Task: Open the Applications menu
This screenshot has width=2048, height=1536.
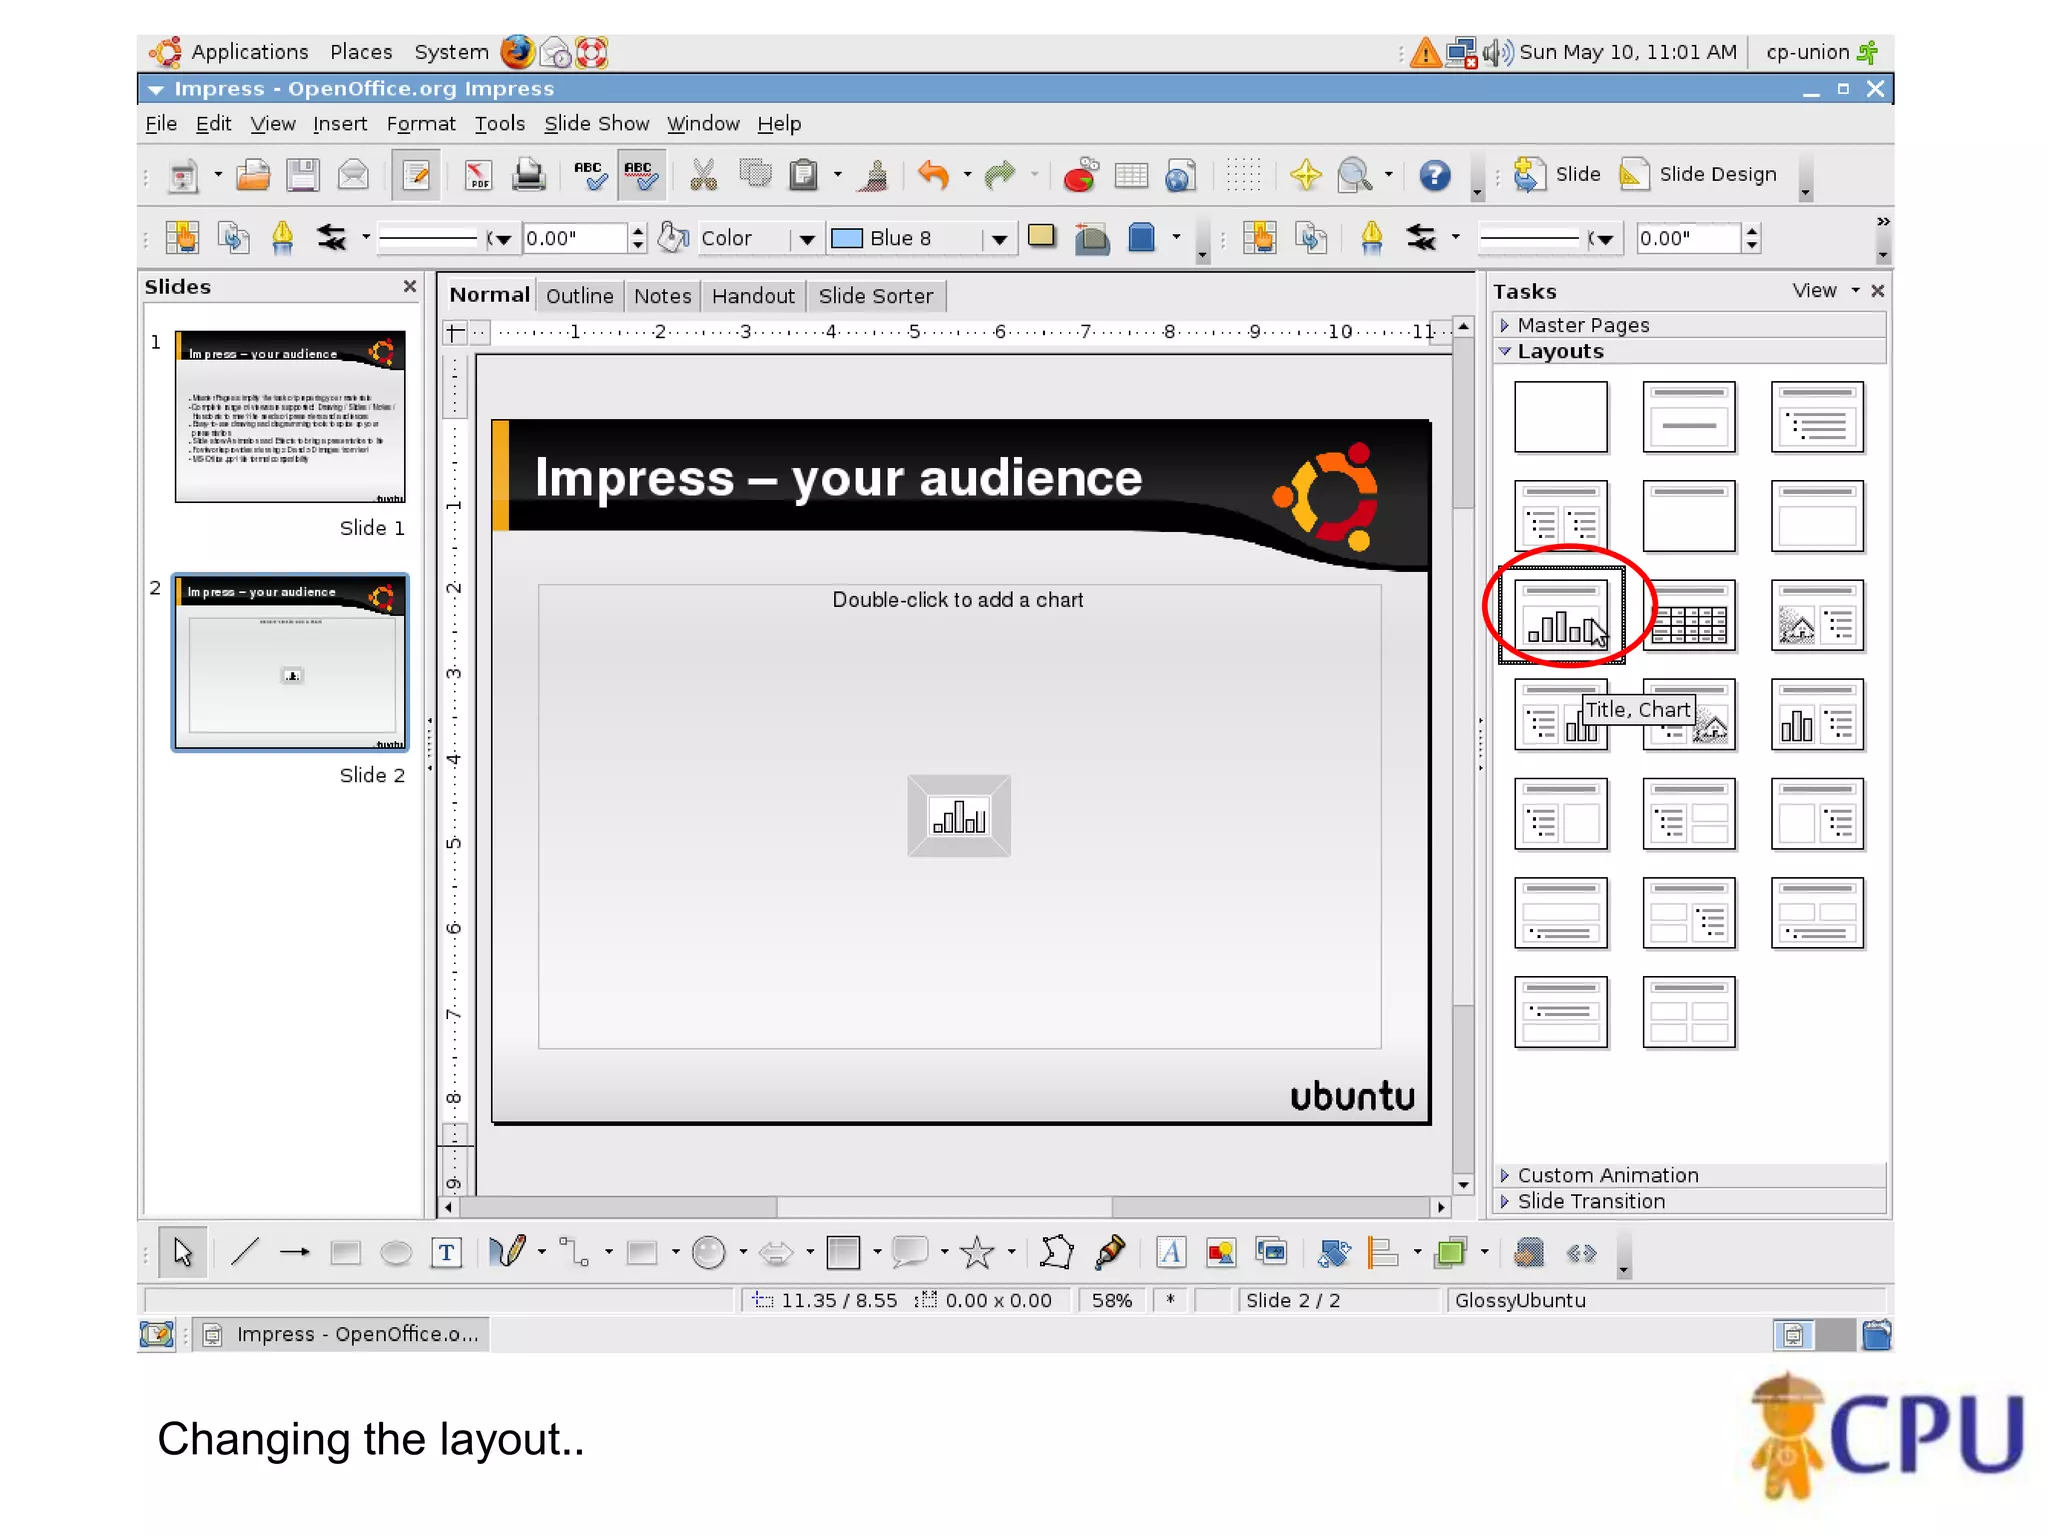Action: pyautogui.click(x=229, y=52)
